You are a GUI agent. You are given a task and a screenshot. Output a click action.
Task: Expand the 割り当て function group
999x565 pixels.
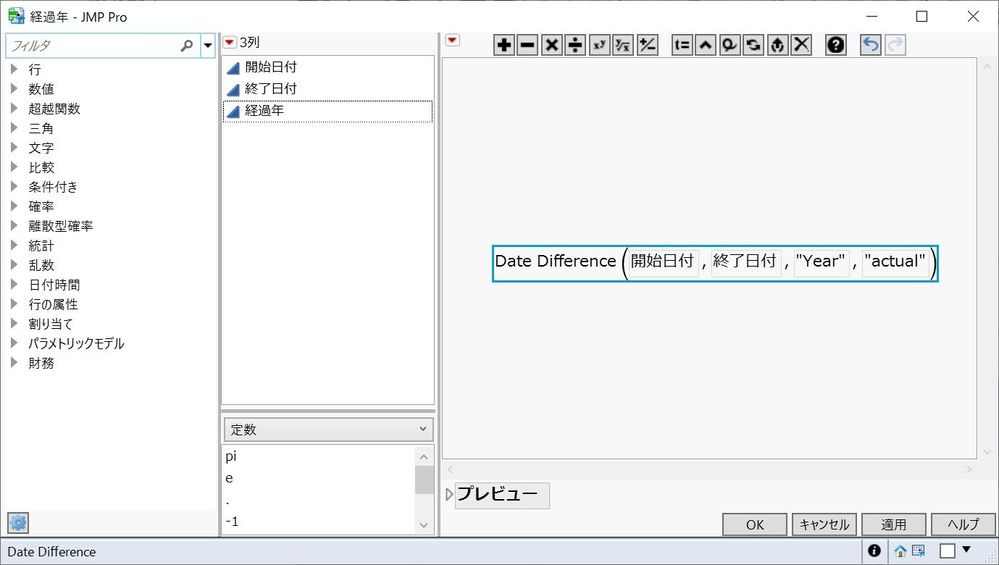[x=14, y=324]
